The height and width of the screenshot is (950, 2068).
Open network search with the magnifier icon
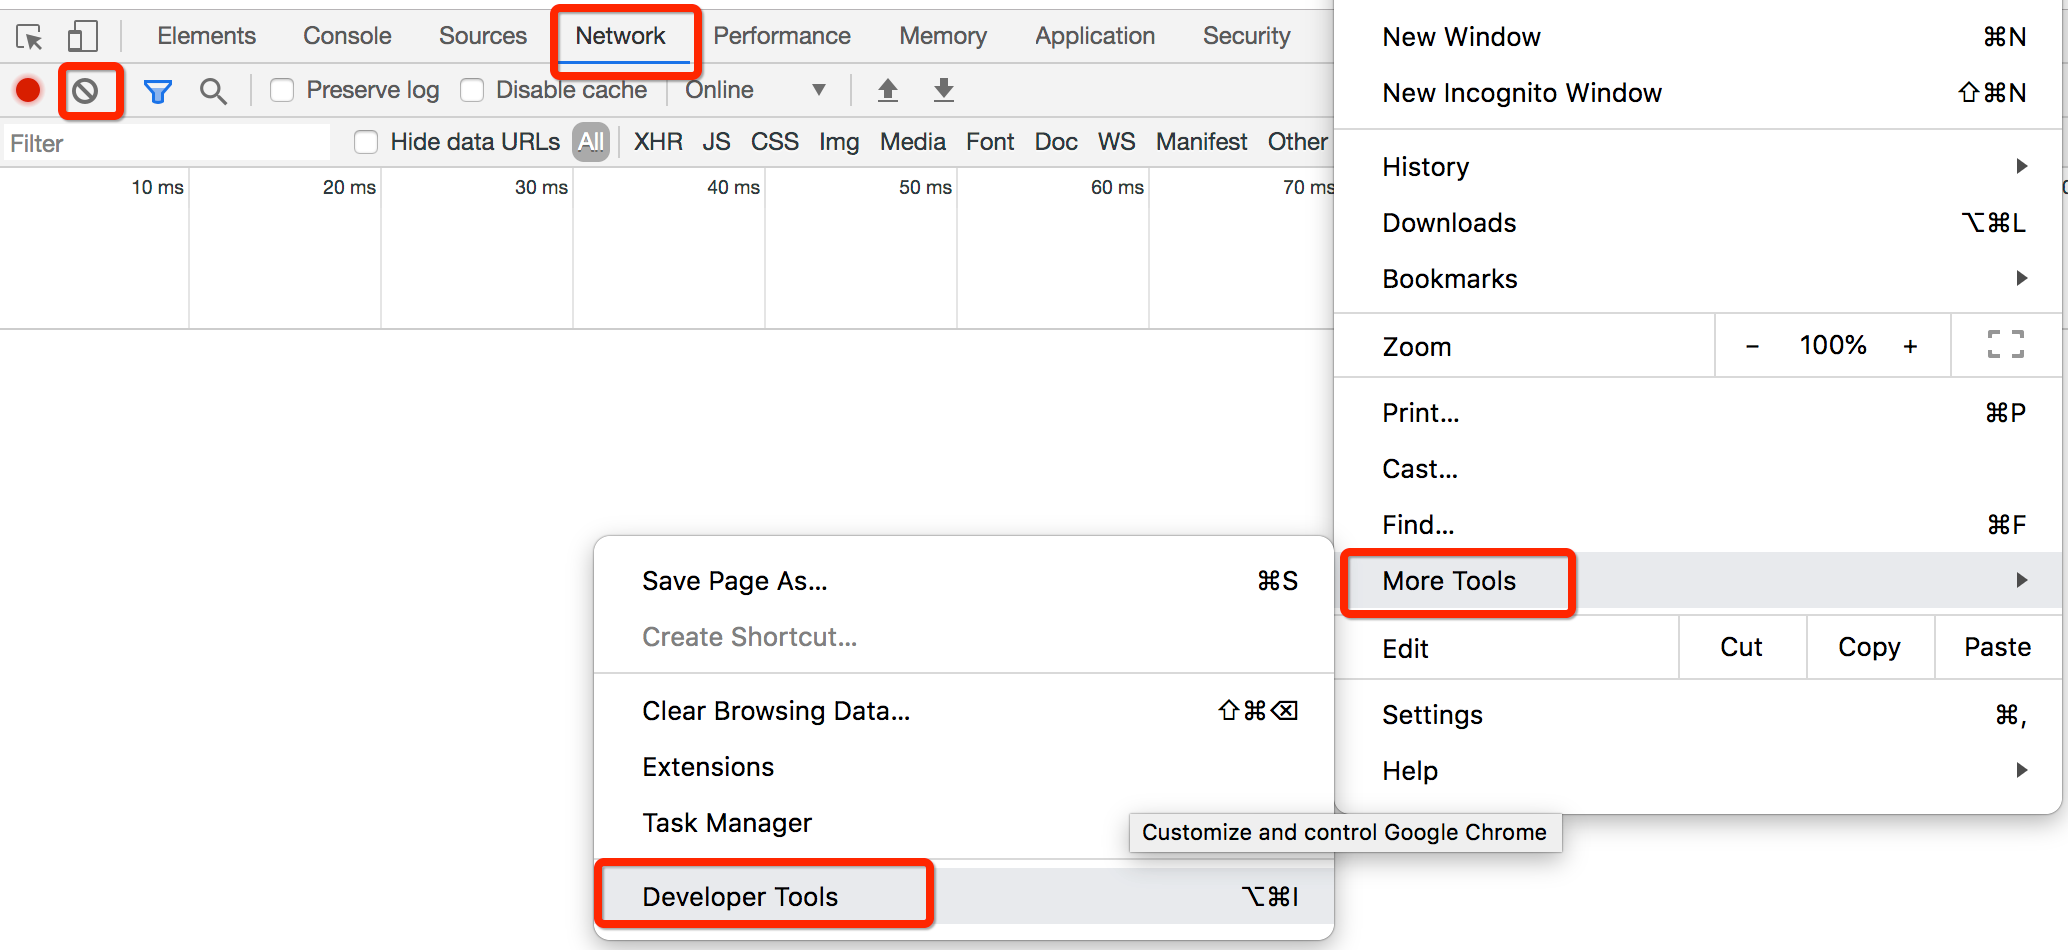pyautogui.click(x=213, y=92)
